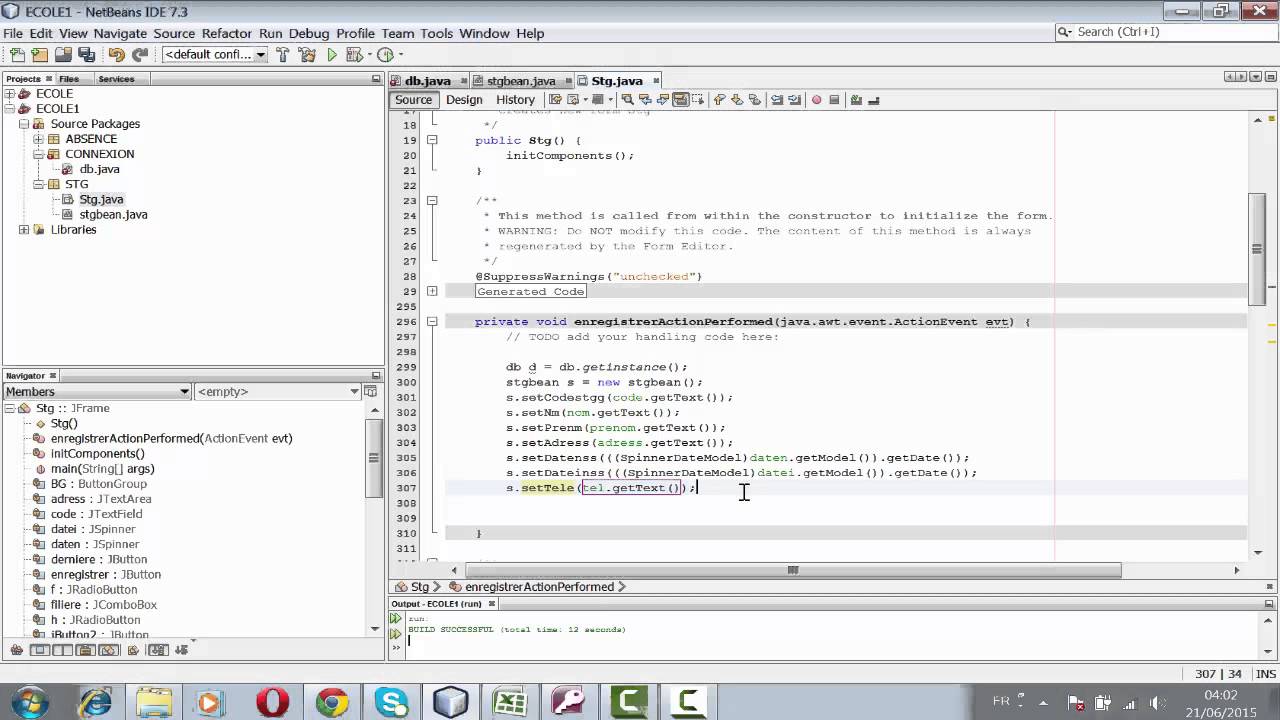Click the Shift Line Left icon
Screen dimensions: 1280x720
(777, 100)
